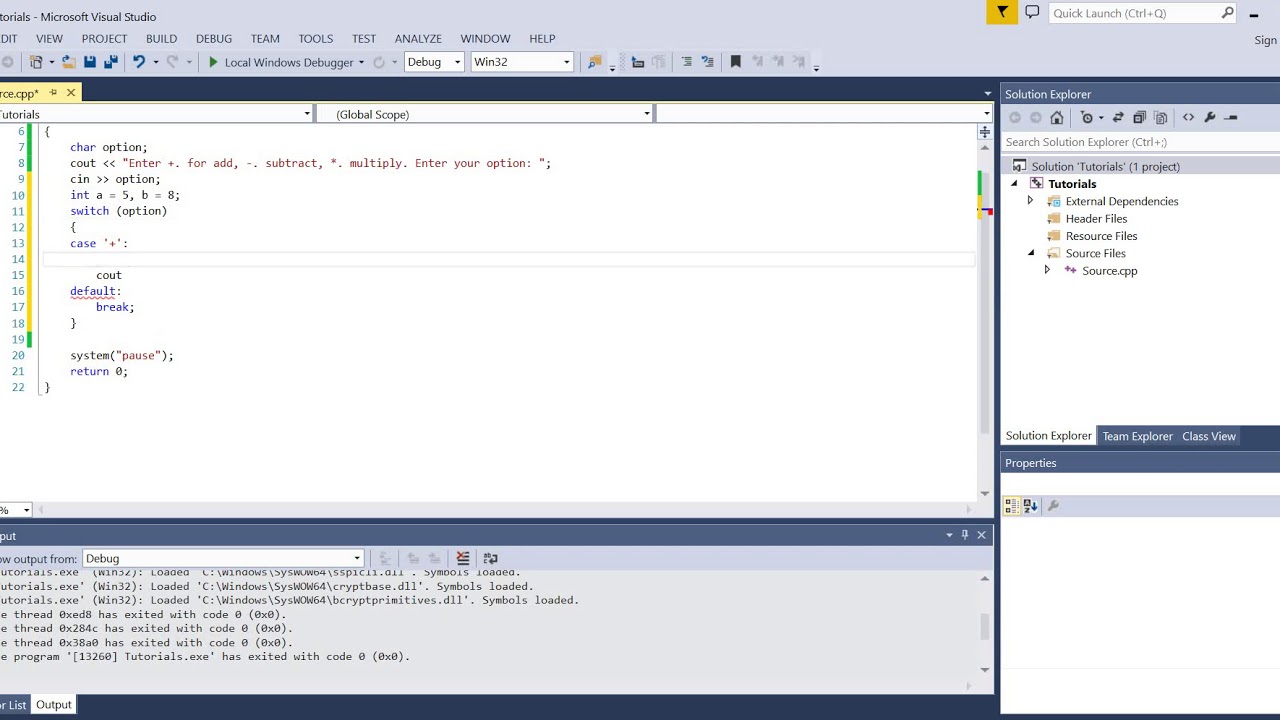1280x720 pixels.
Task: Open Properties wrench in Solution Explorer
Action: click(1210, 118)
